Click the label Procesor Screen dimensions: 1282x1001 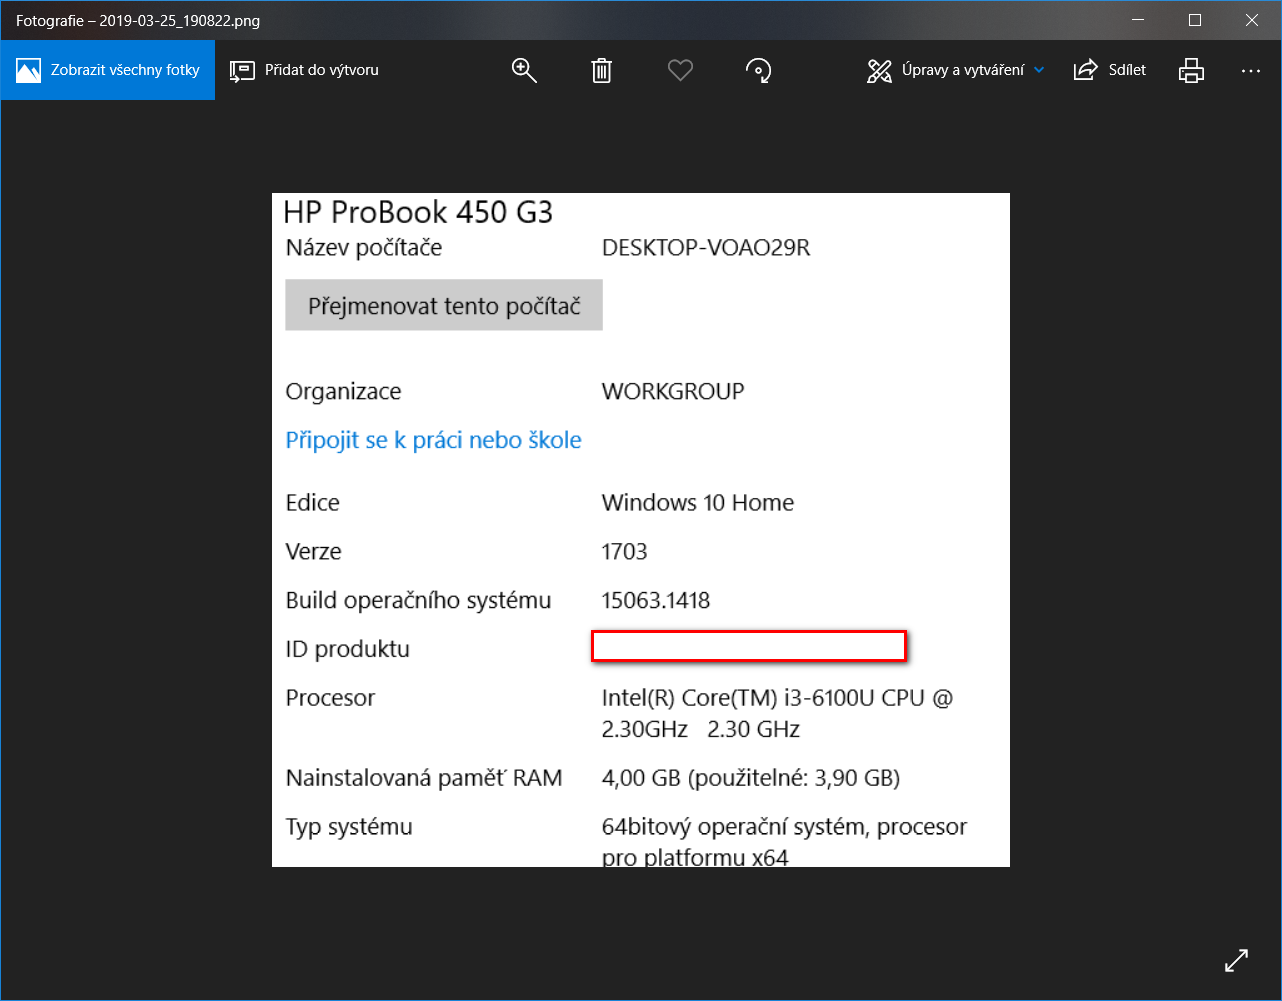click(x=331, y=698)
